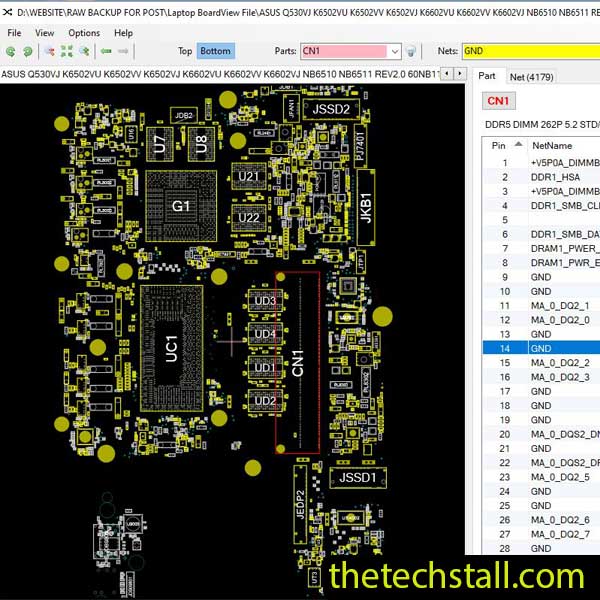Select the U8 component on board
This screenshot has height=600, width=600.
pyautogui.click(x=201, y=144)
